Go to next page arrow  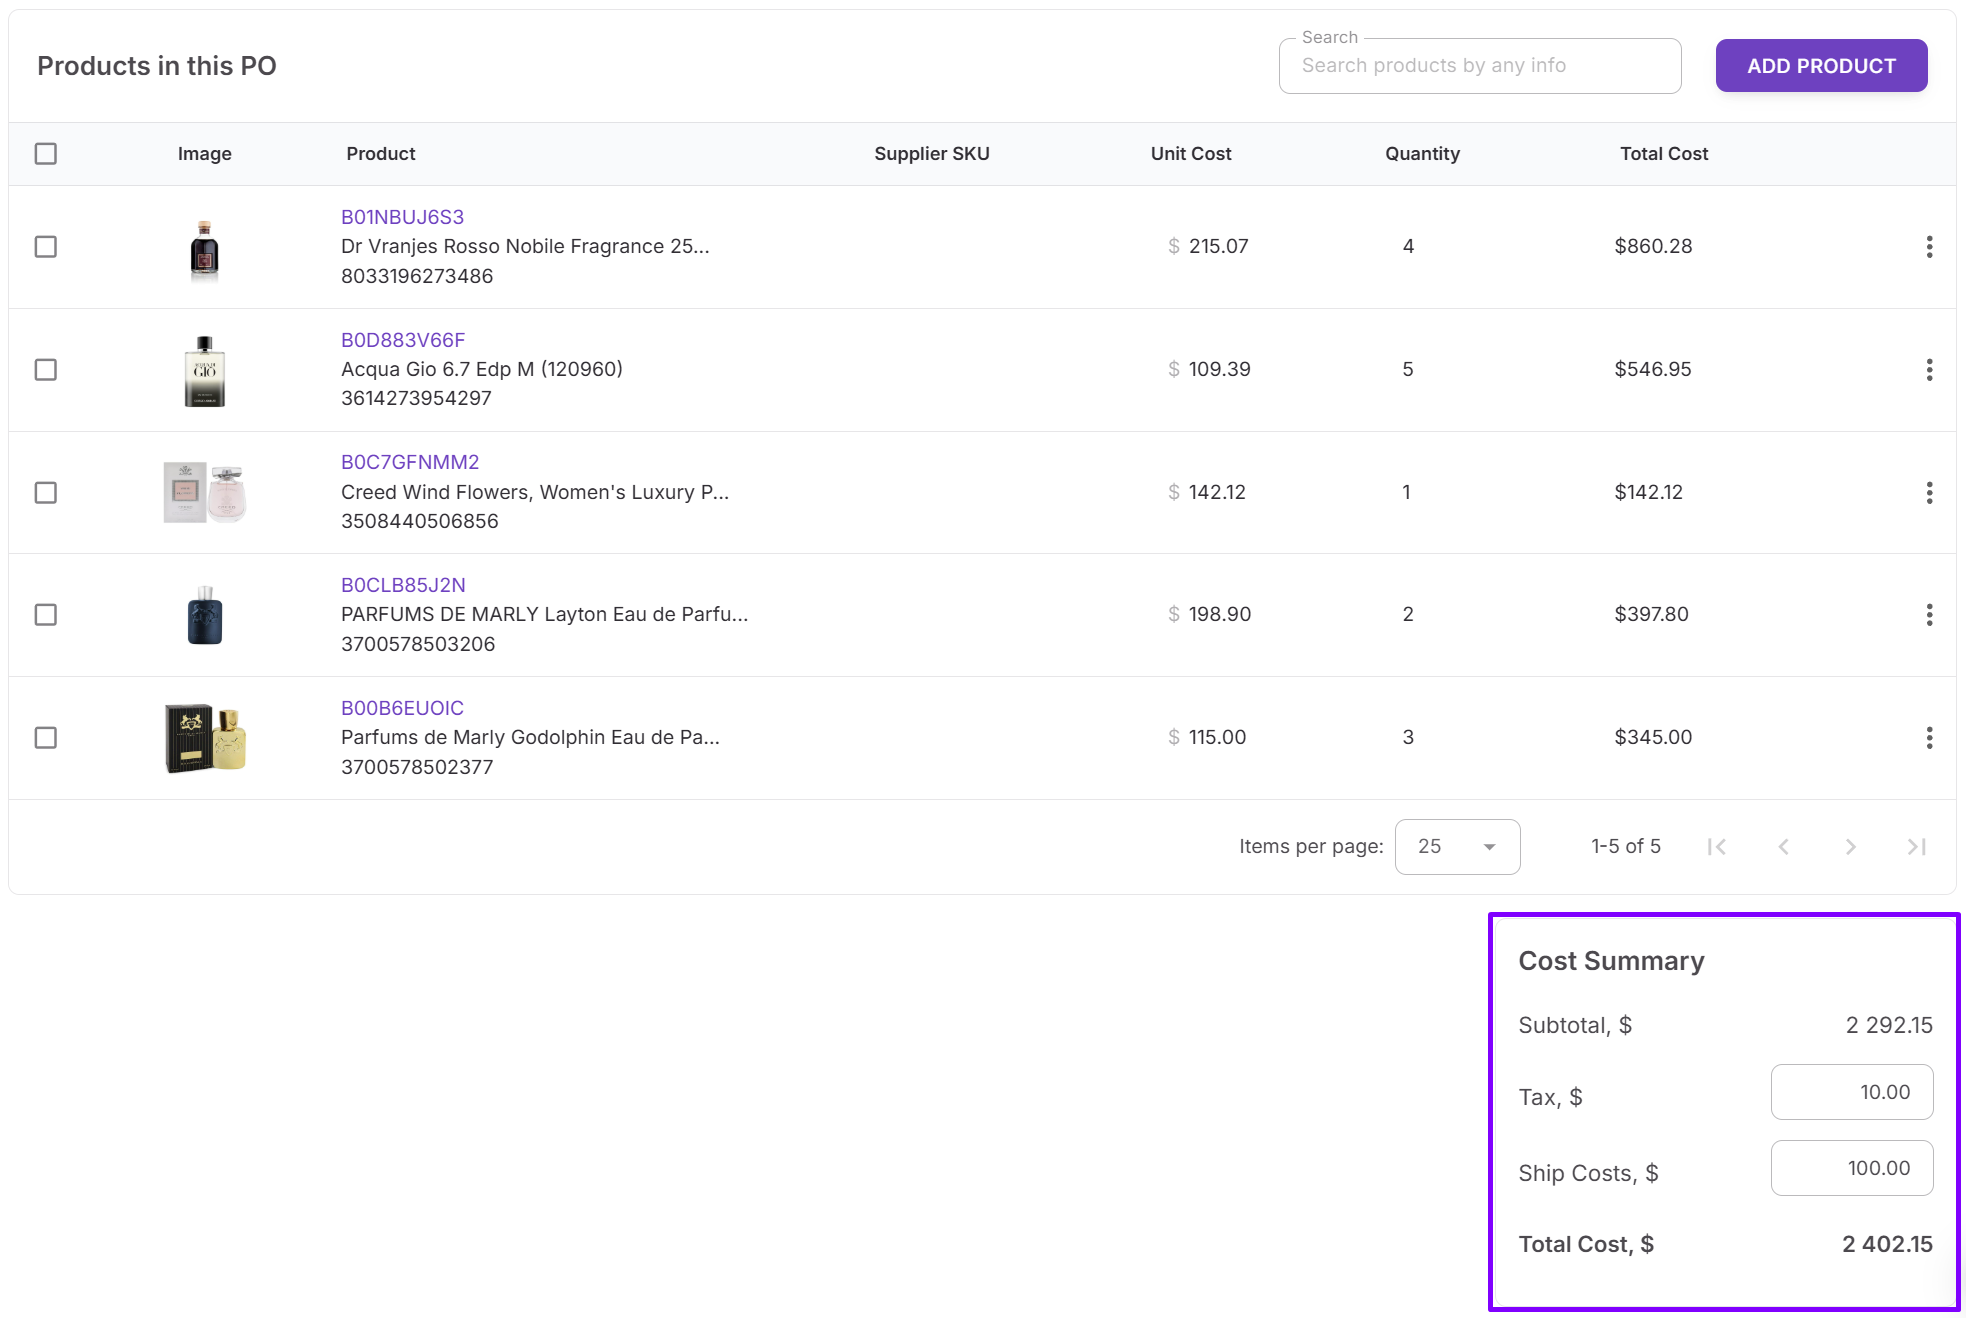tap(1850, 847)
